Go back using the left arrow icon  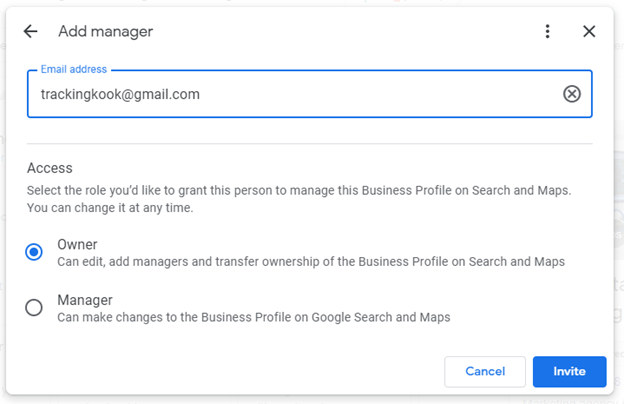[x=30, y=31]
